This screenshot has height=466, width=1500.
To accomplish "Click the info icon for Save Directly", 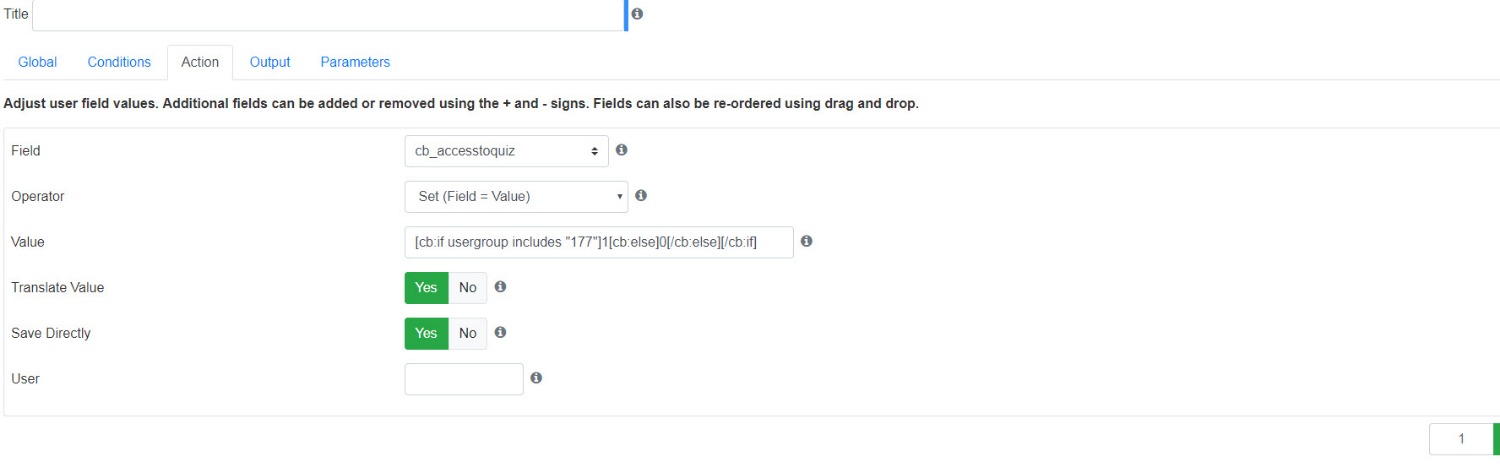I will coord(500,332).
